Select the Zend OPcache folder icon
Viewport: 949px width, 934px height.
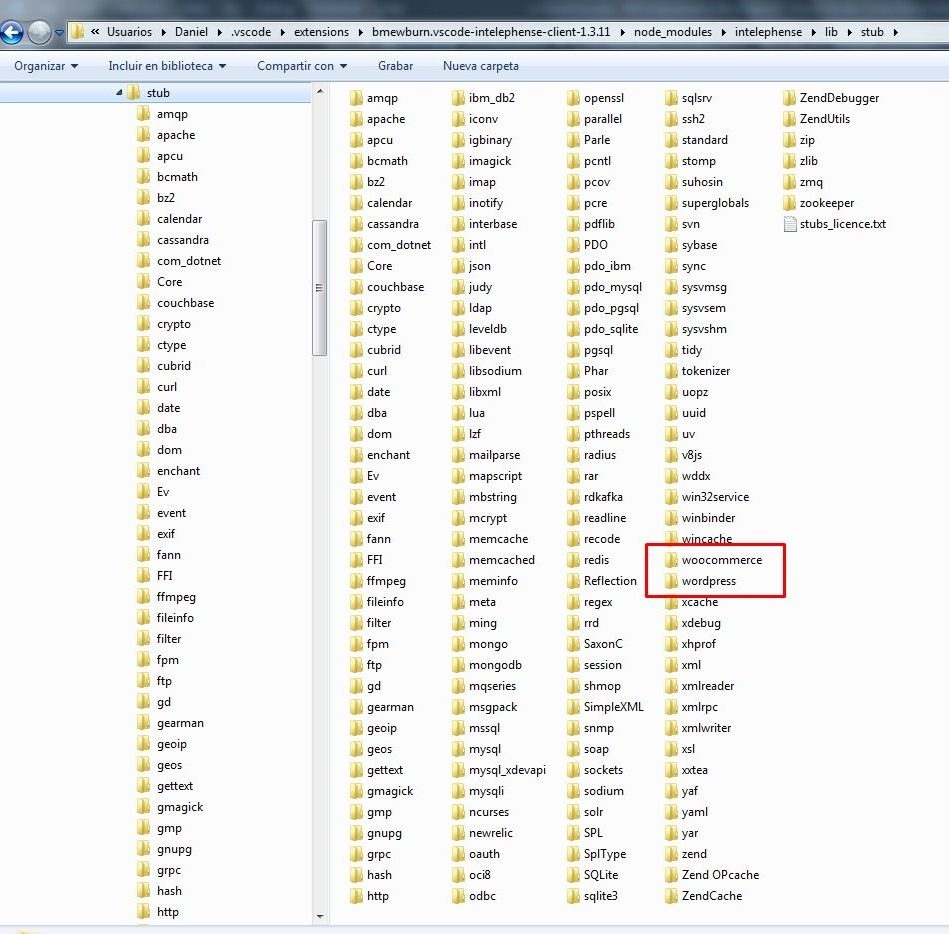pyautogui.click(x=671, y=875)
